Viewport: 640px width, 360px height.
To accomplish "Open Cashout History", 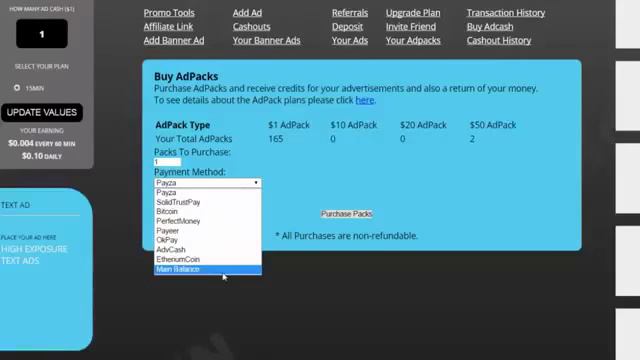I will pos(499,41).
